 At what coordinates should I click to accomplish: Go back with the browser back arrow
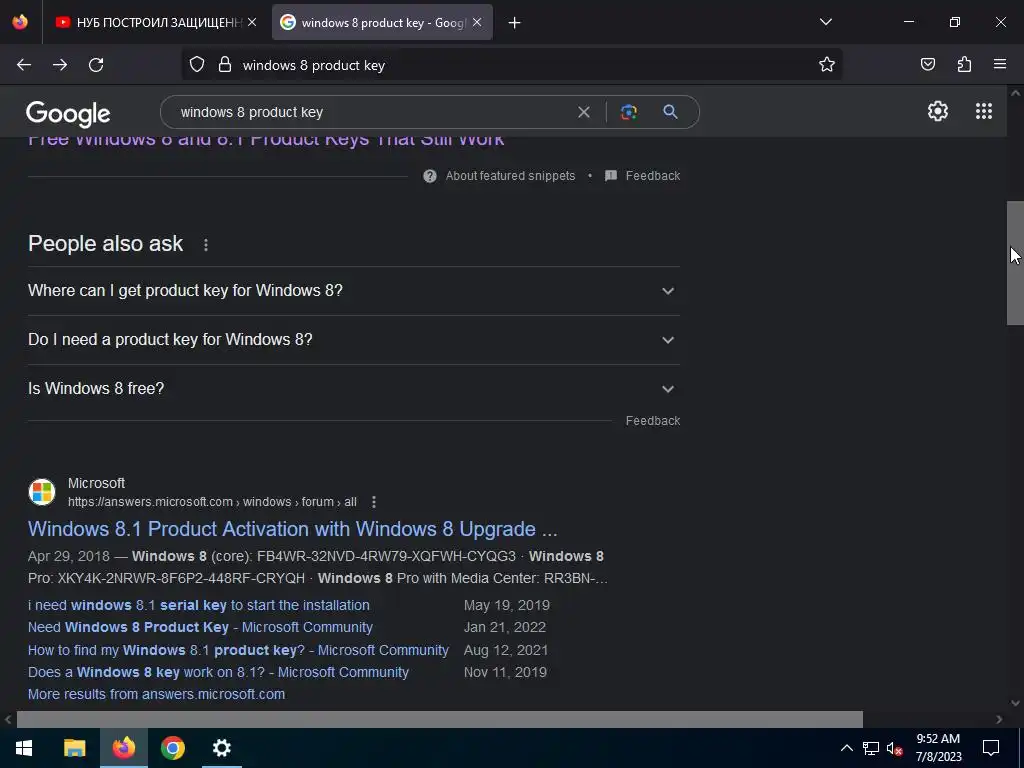24,65
